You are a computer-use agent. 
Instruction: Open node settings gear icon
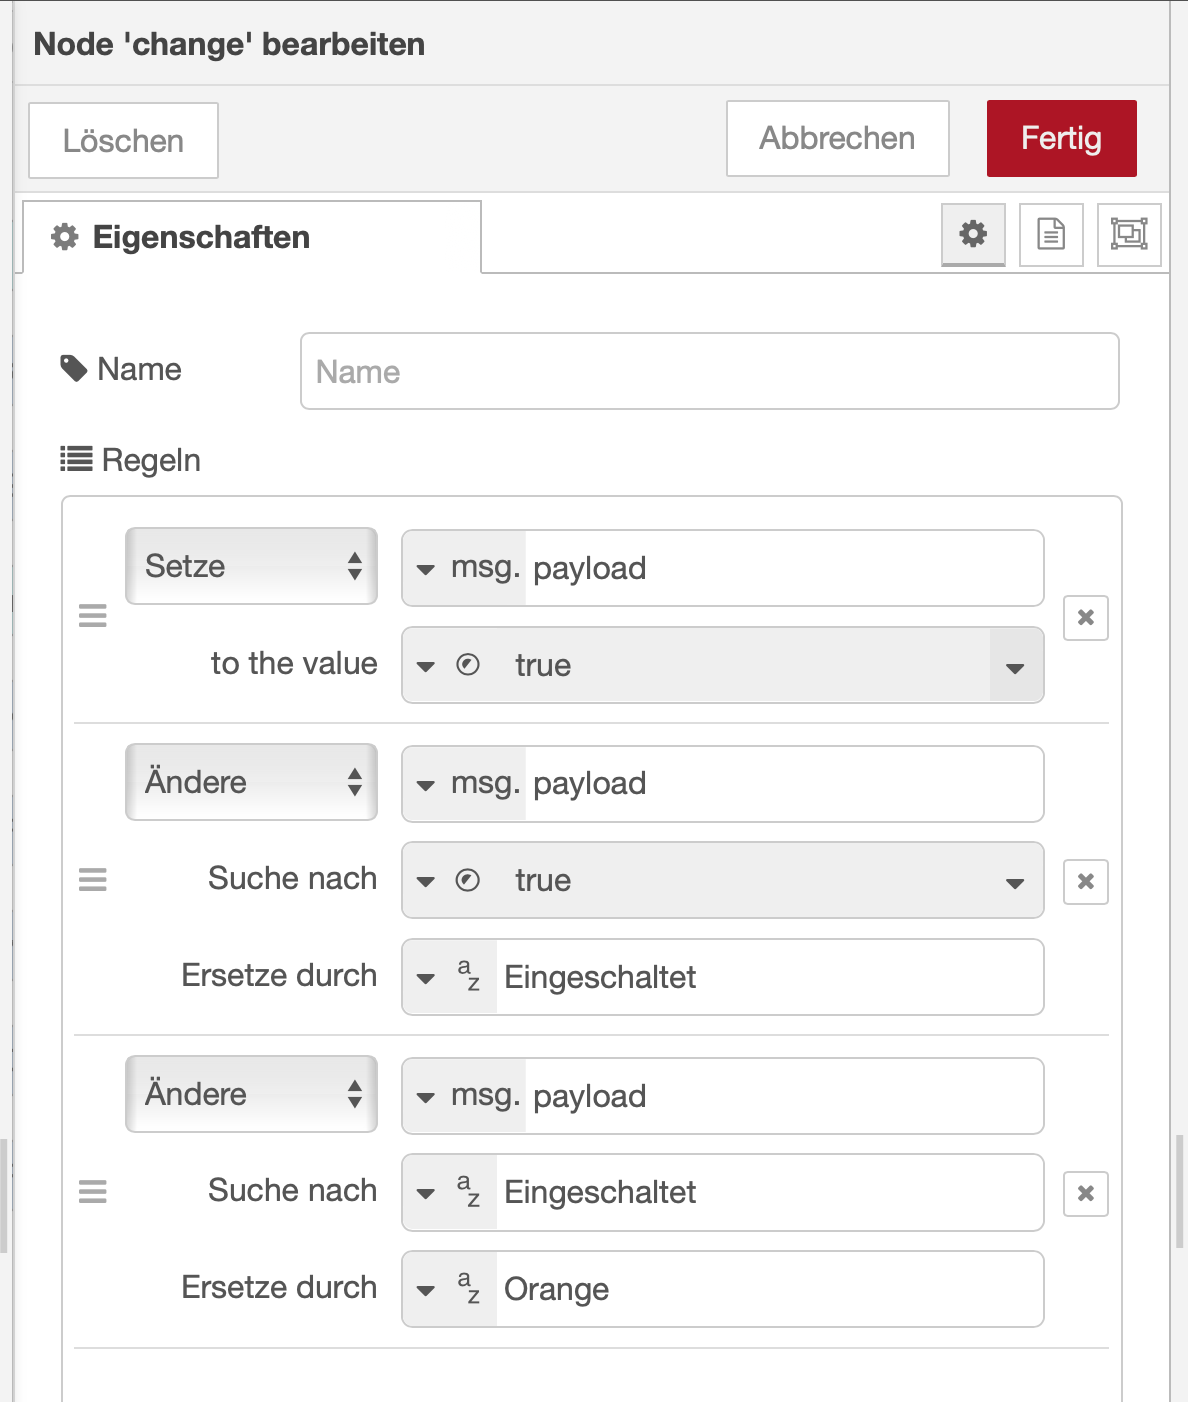point(973,235)
